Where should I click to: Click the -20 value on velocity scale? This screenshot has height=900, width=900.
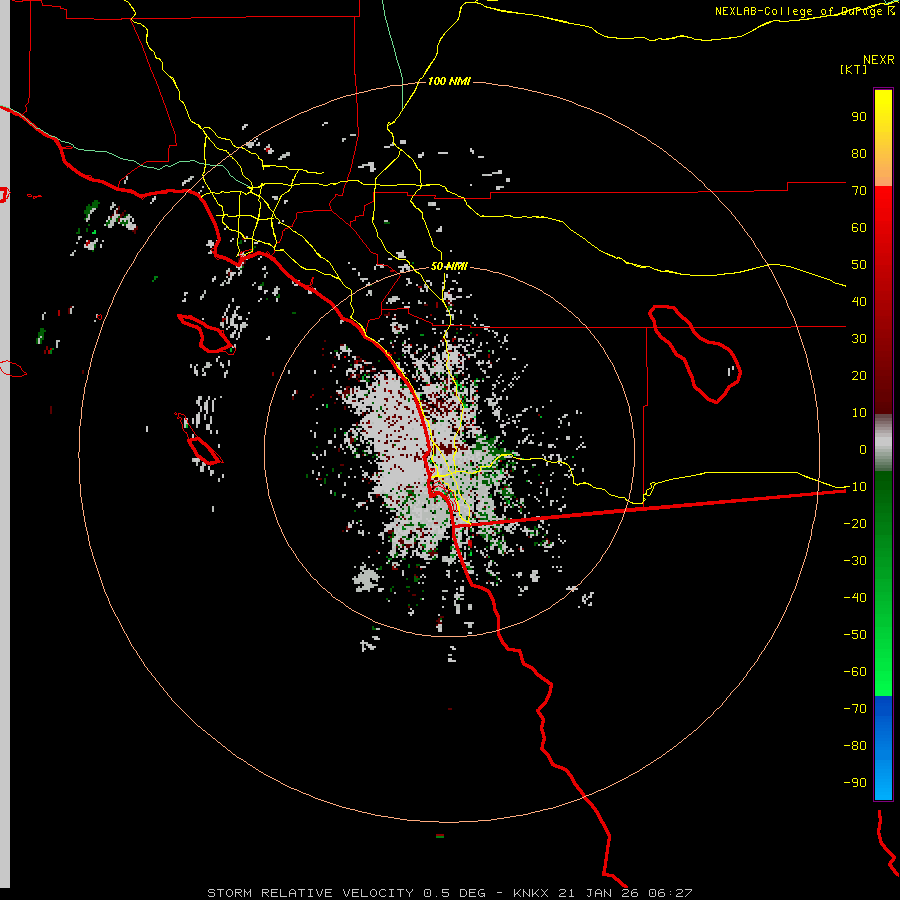click(x=855, y=524)
